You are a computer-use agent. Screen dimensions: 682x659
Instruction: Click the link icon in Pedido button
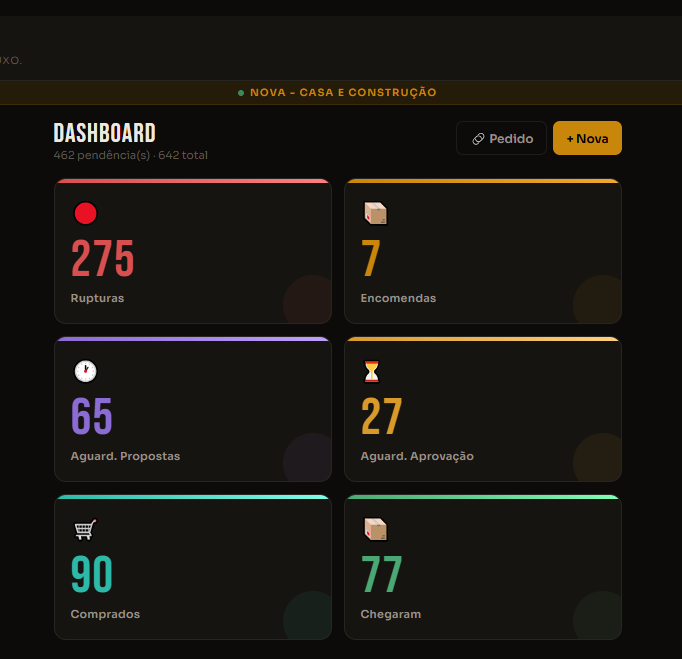tap(478, 139)
